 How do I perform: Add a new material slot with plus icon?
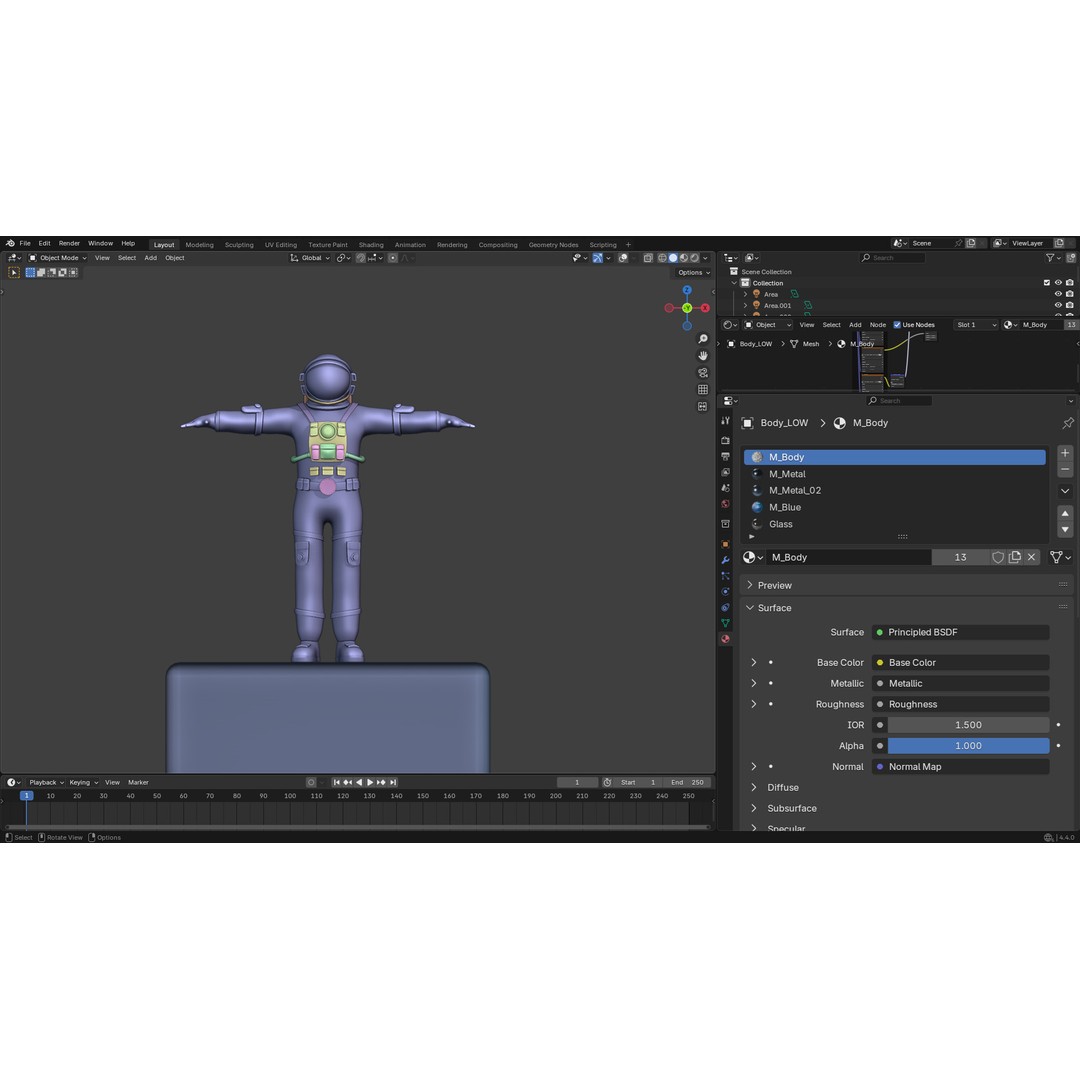click(1065, 453)
